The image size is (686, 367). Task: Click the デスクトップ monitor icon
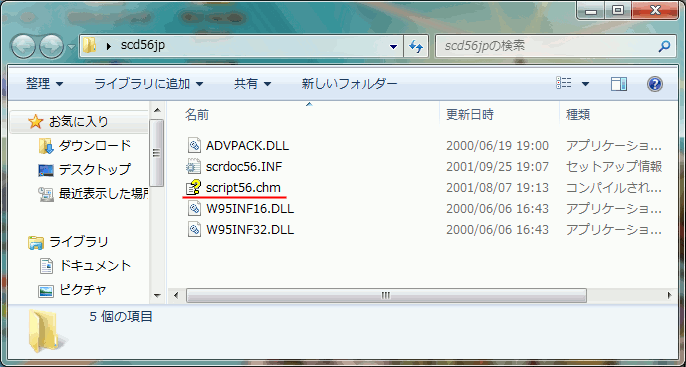pyautogui.click(x=46, y=170)
